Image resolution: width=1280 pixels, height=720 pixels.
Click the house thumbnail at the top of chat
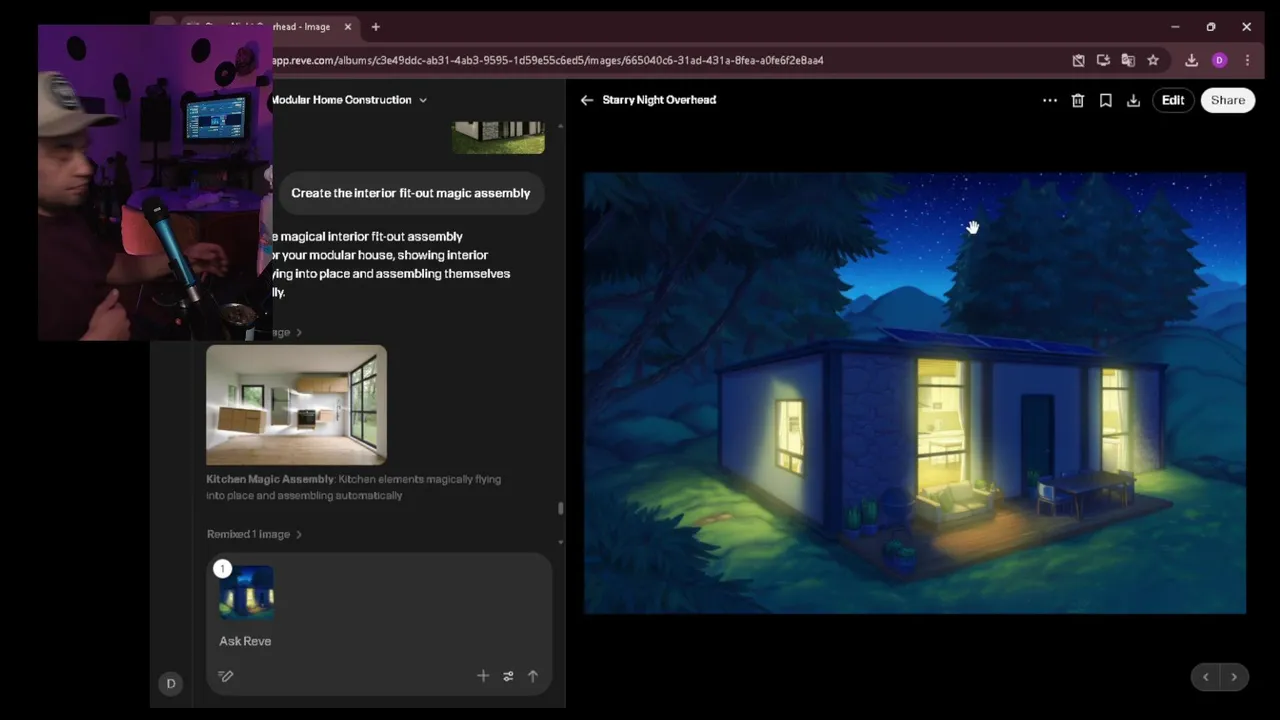(x=498, y=137)
